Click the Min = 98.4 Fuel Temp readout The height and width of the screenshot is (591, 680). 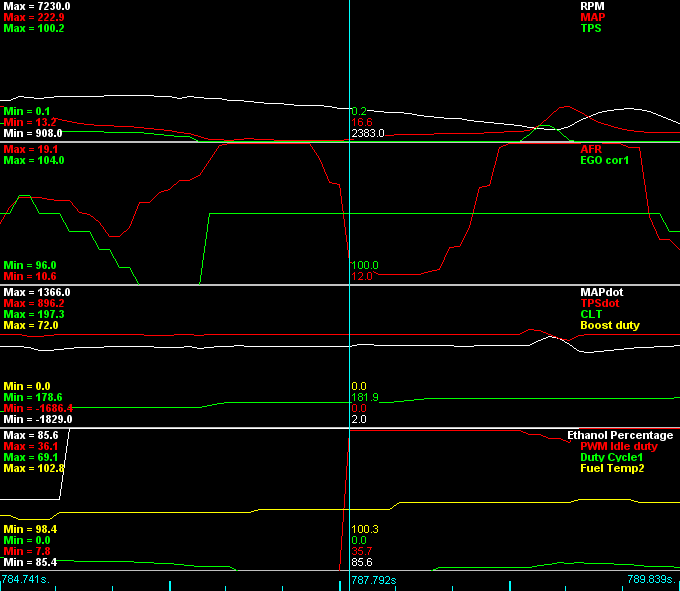pos(30,529)
